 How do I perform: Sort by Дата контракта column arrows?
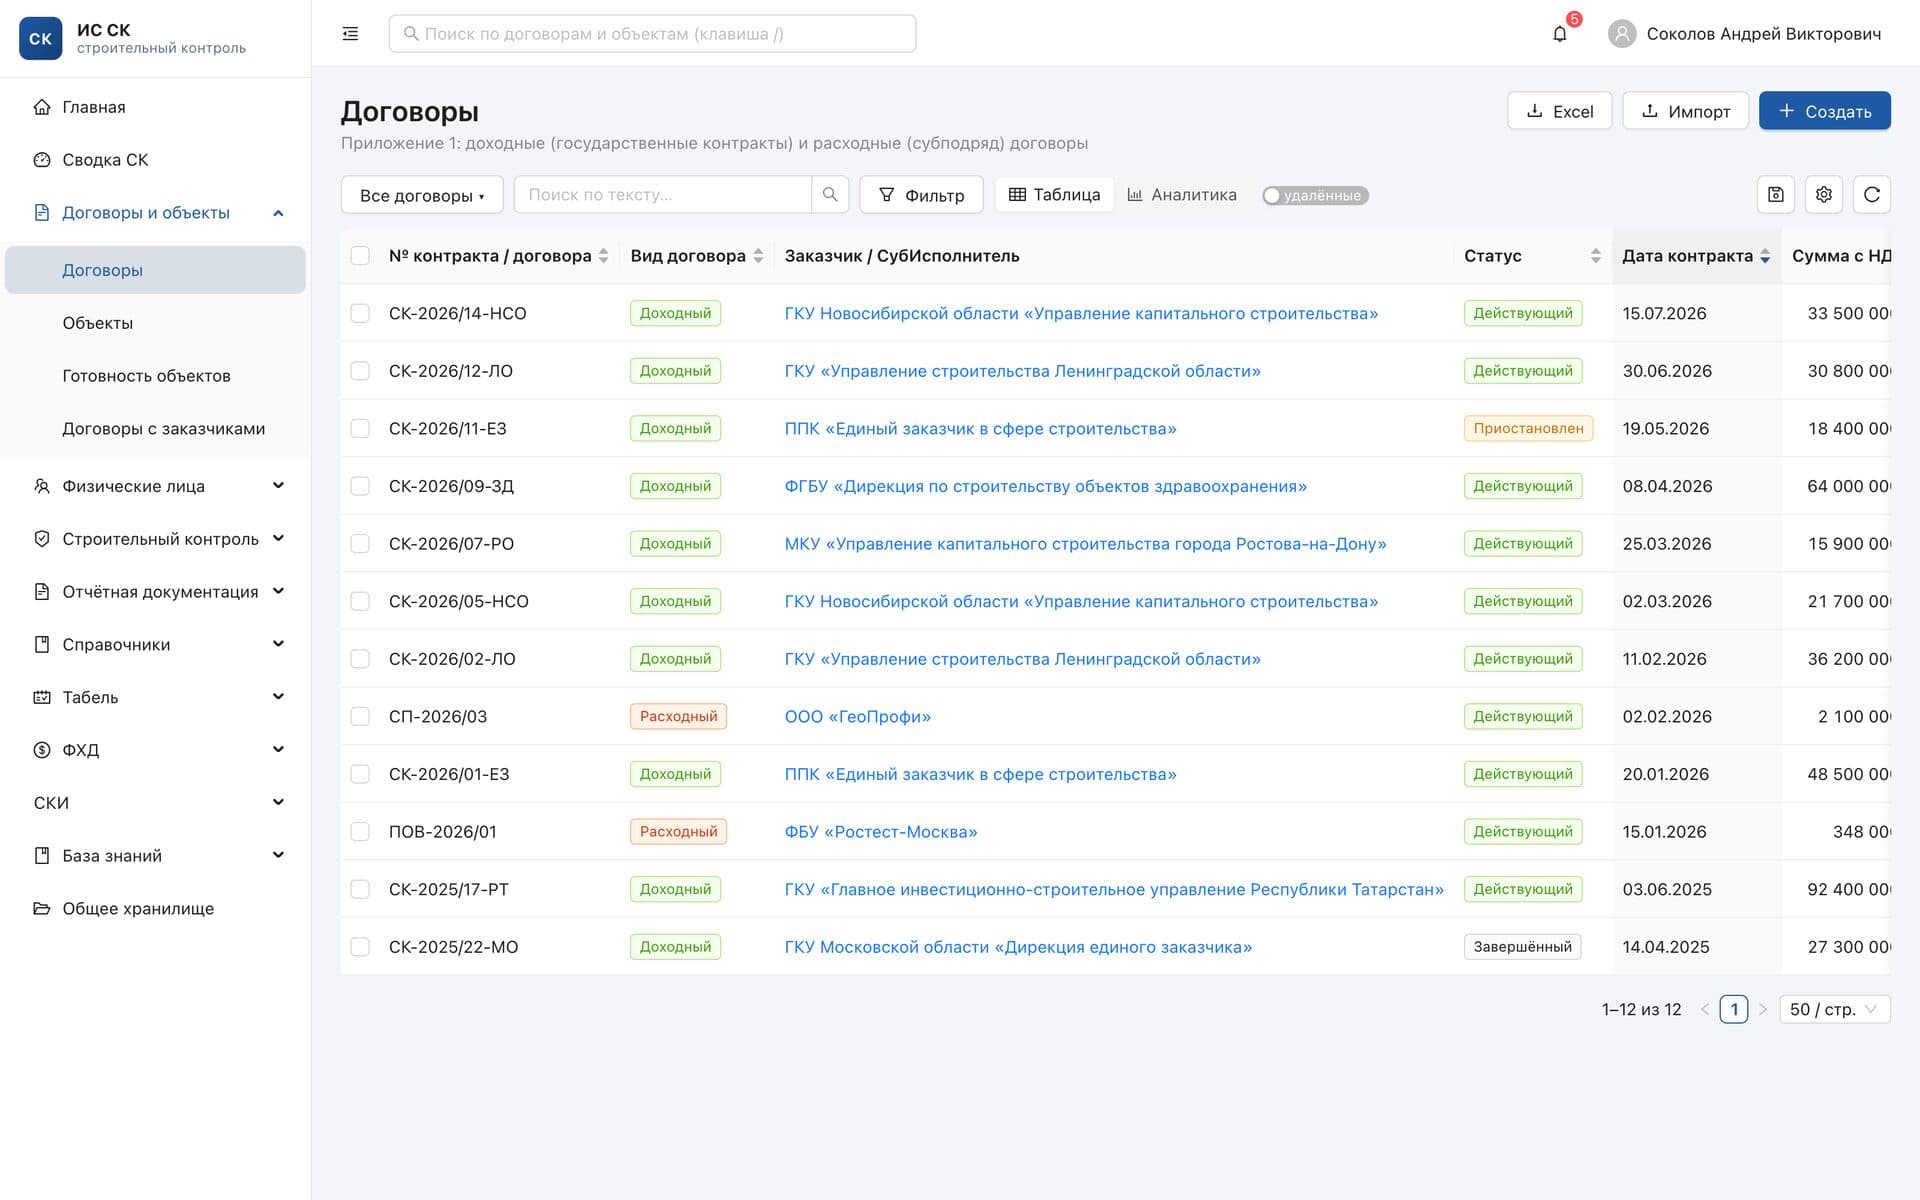tap(1765, 256)
